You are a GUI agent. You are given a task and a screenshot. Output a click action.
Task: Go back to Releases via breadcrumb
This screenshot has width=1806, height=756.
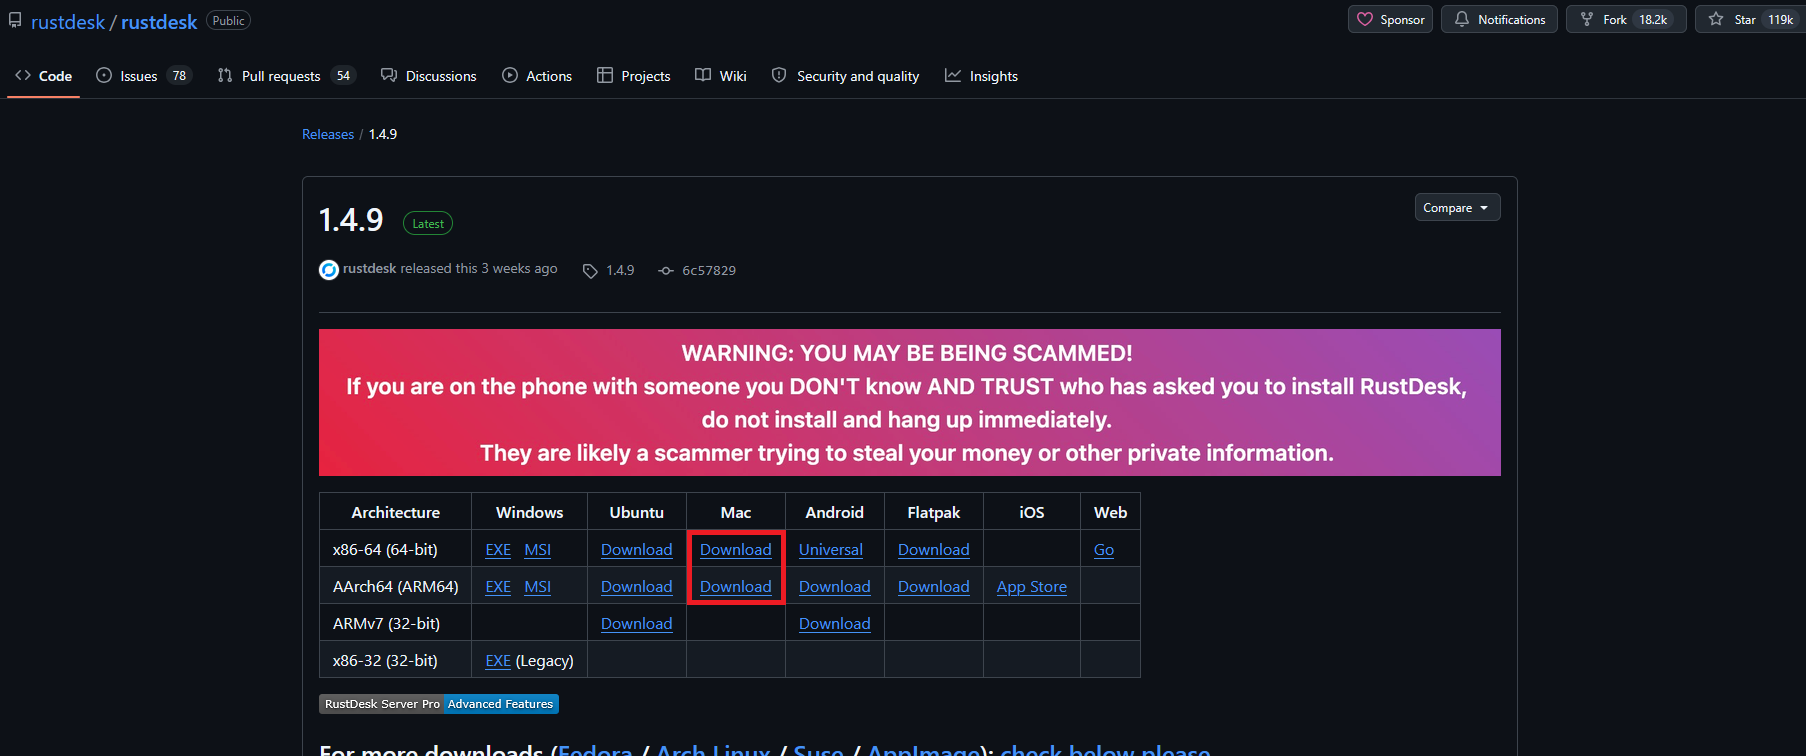point(328,134)
